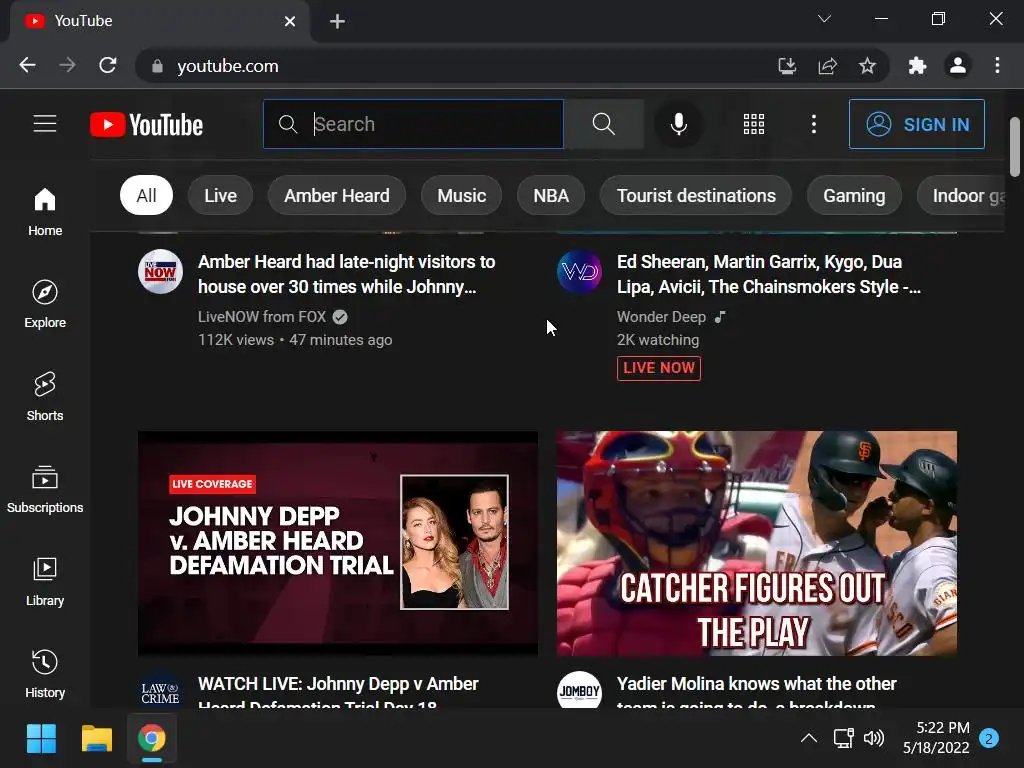Click the "112K views" text
The height and width of the screenshot is (768, 1024).
[236, 340]
